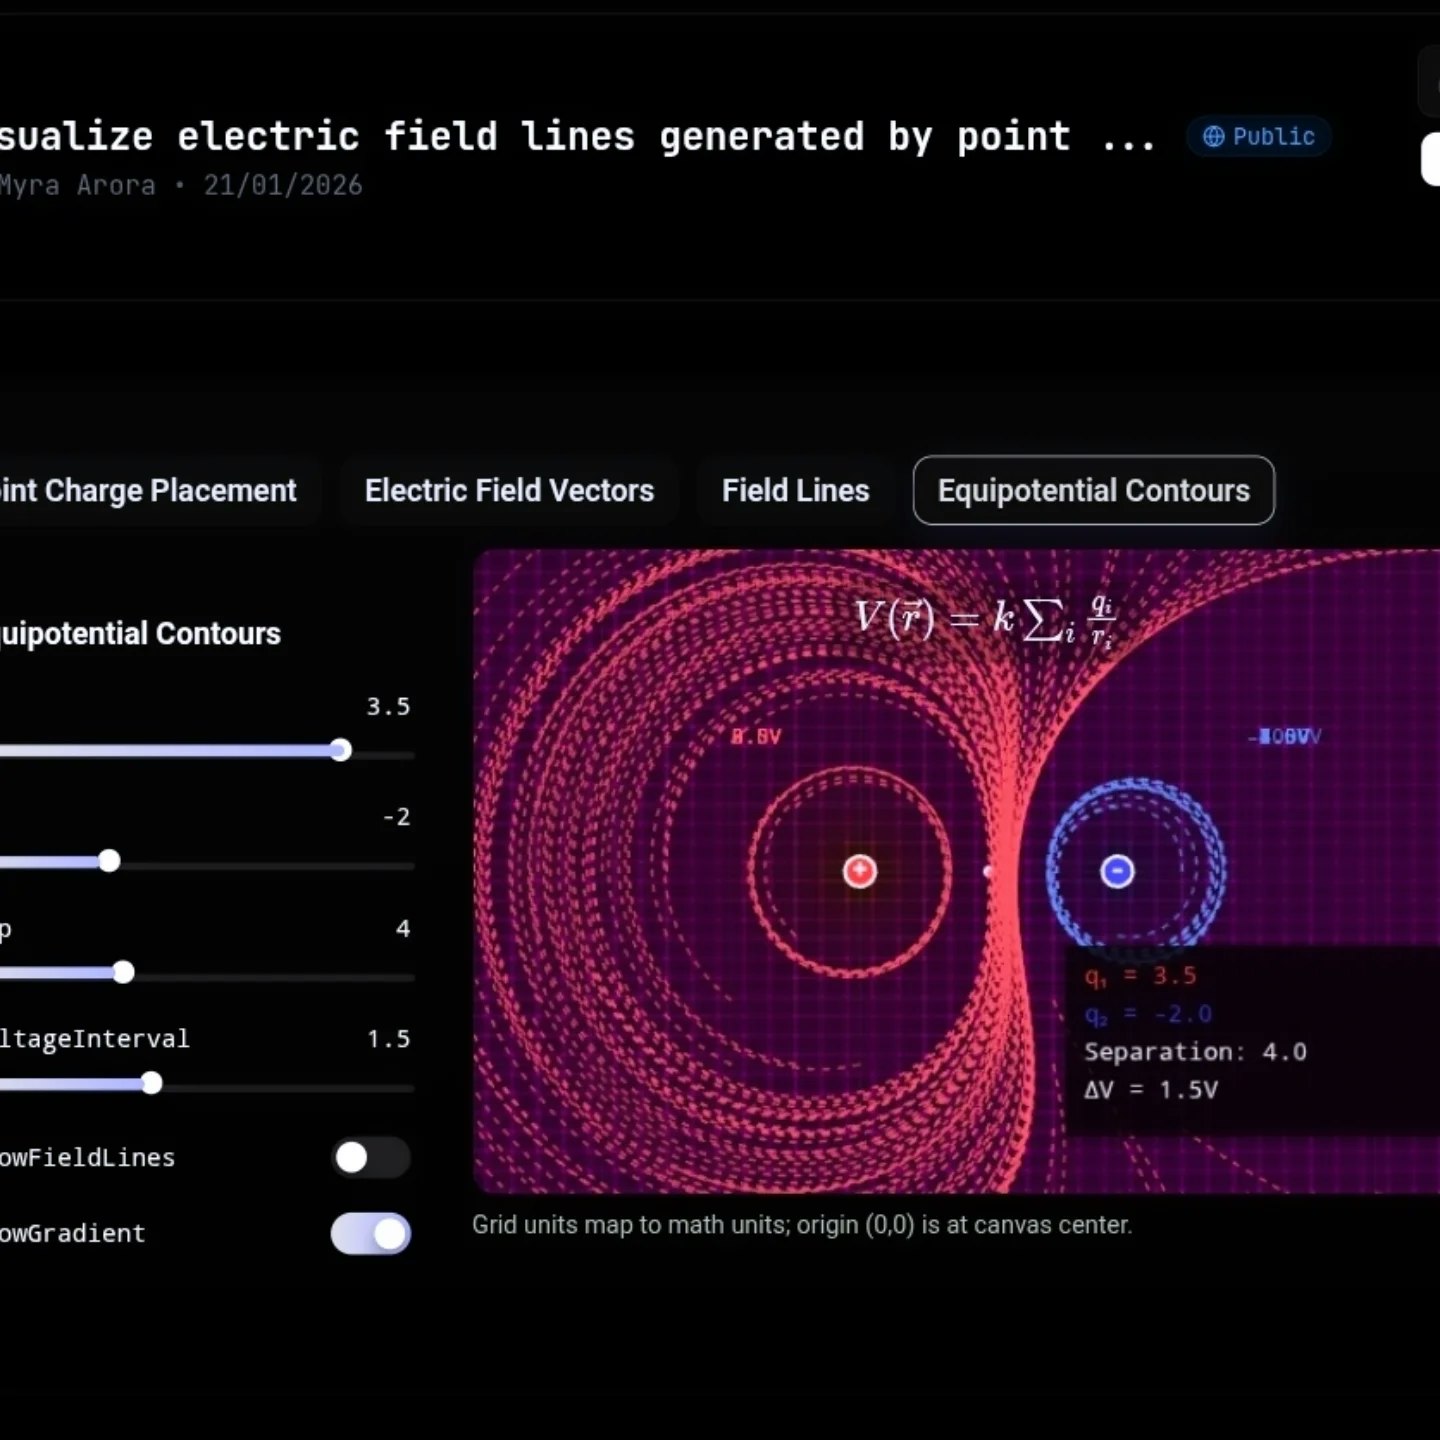Disable the showGradient toggle

[370, 1234]
